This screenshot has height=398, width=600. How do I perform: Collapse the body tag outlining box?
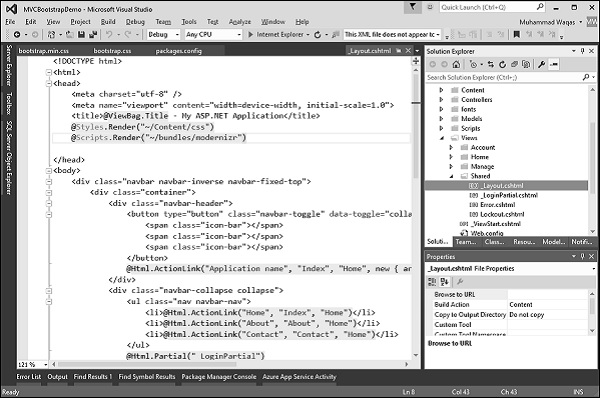(x=49, y=171)
